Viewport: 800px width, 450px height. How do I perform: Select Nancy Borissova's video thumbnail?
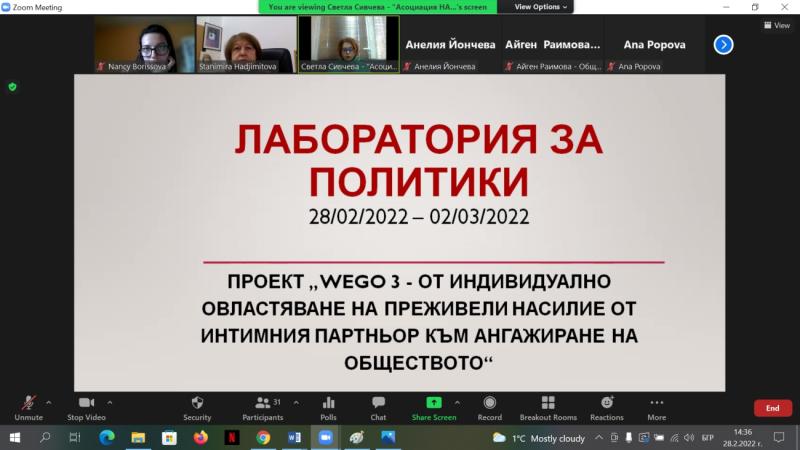(144, 44)
